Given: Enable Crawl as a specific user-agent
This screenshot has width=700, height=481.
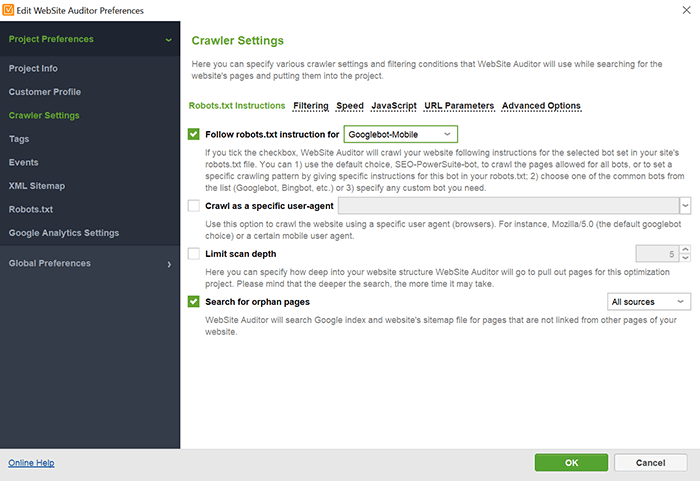Looking at the screenshot, I should pyautogui.click(x=194, y=205).
